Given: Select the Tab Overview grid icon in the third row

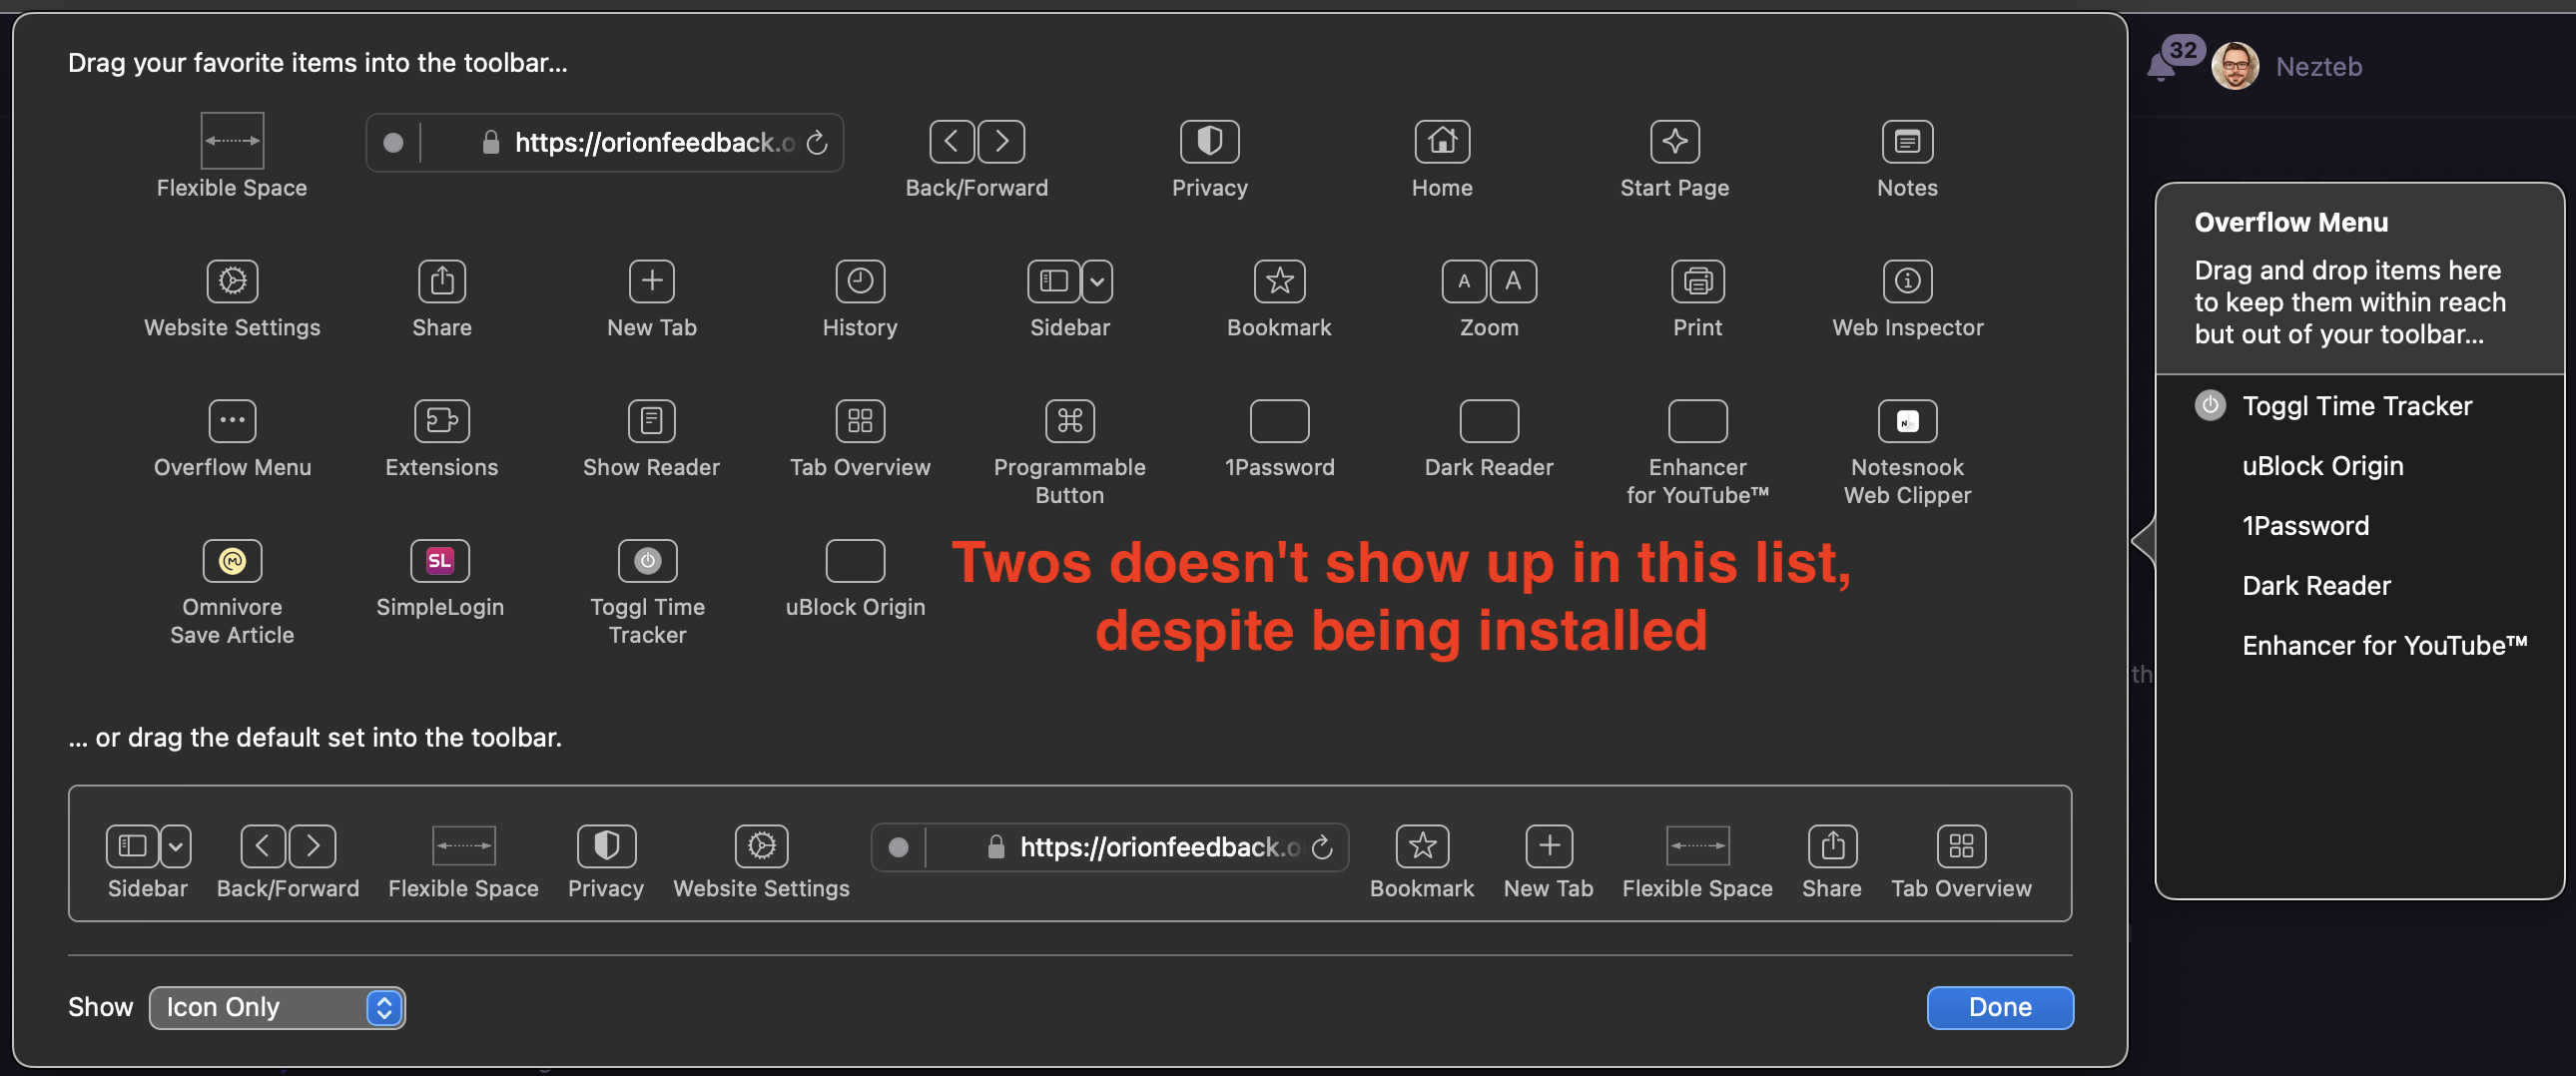Looking at the screenshot, I should (860, 421).
